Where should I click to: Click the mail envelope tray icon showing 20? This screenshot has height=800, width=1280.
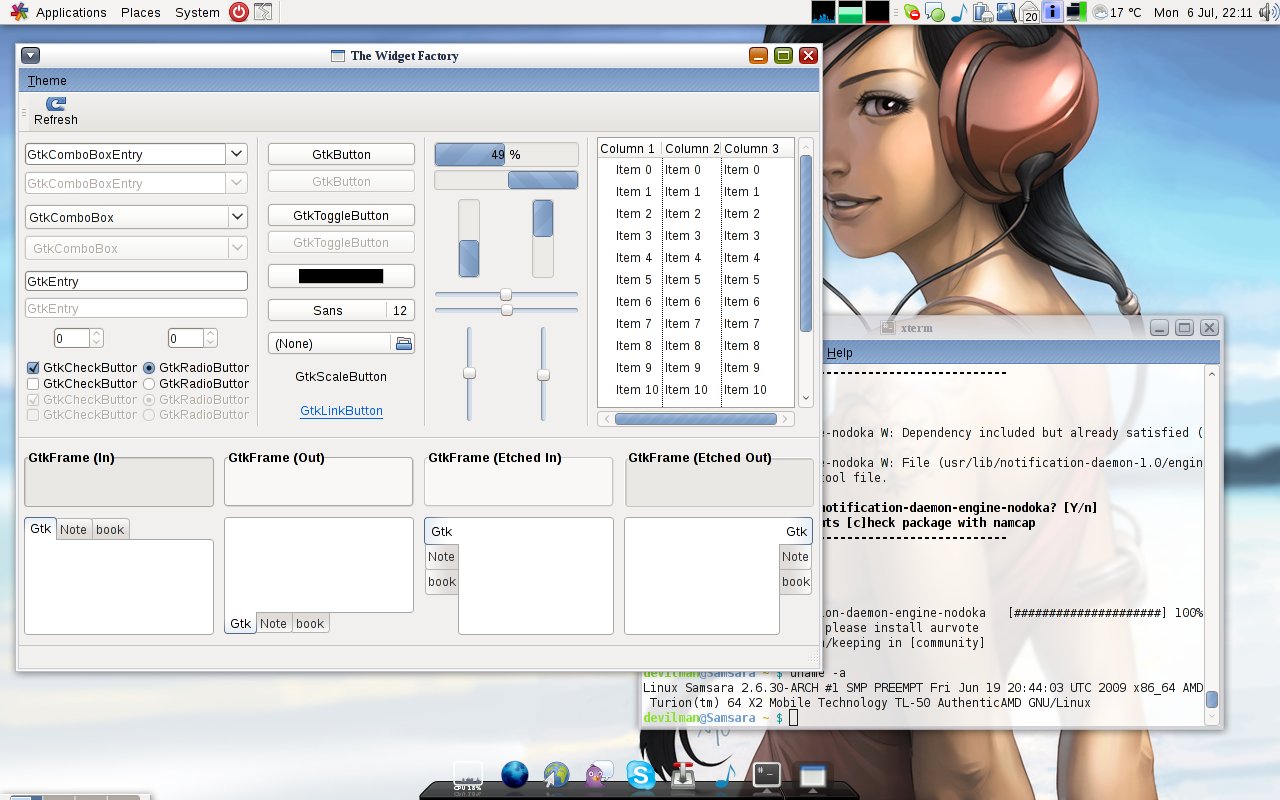(x=1028, y=13)
